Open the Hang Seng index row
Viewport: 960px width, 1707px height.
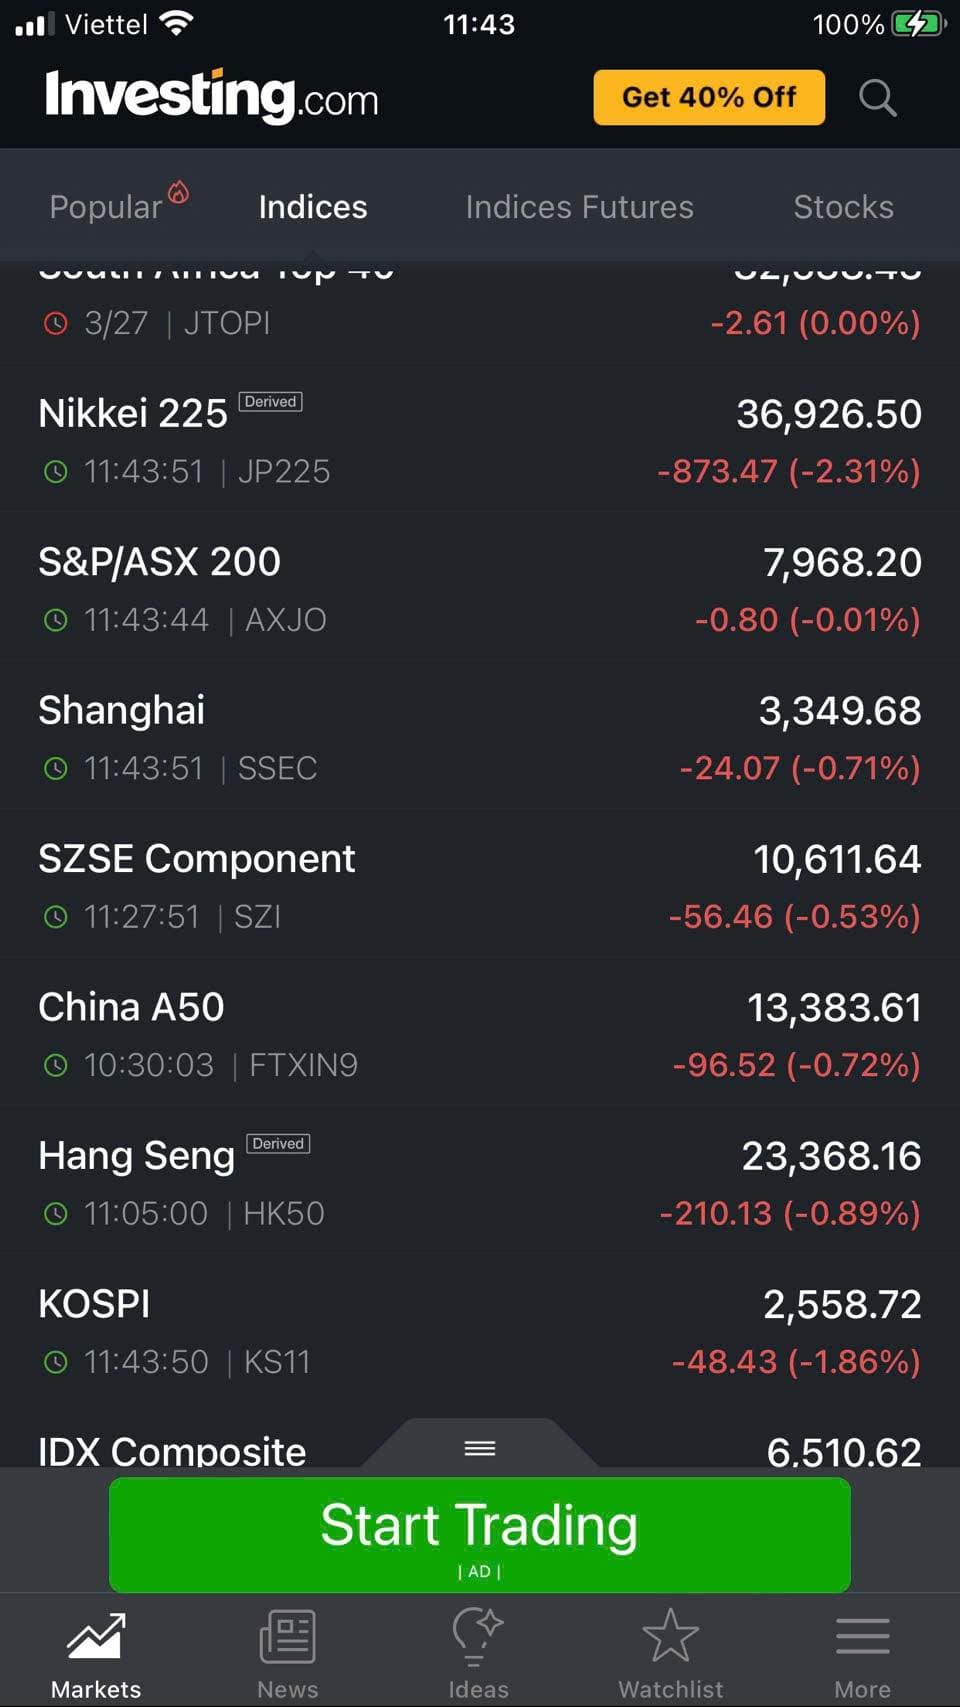[x=480, y=1183]
